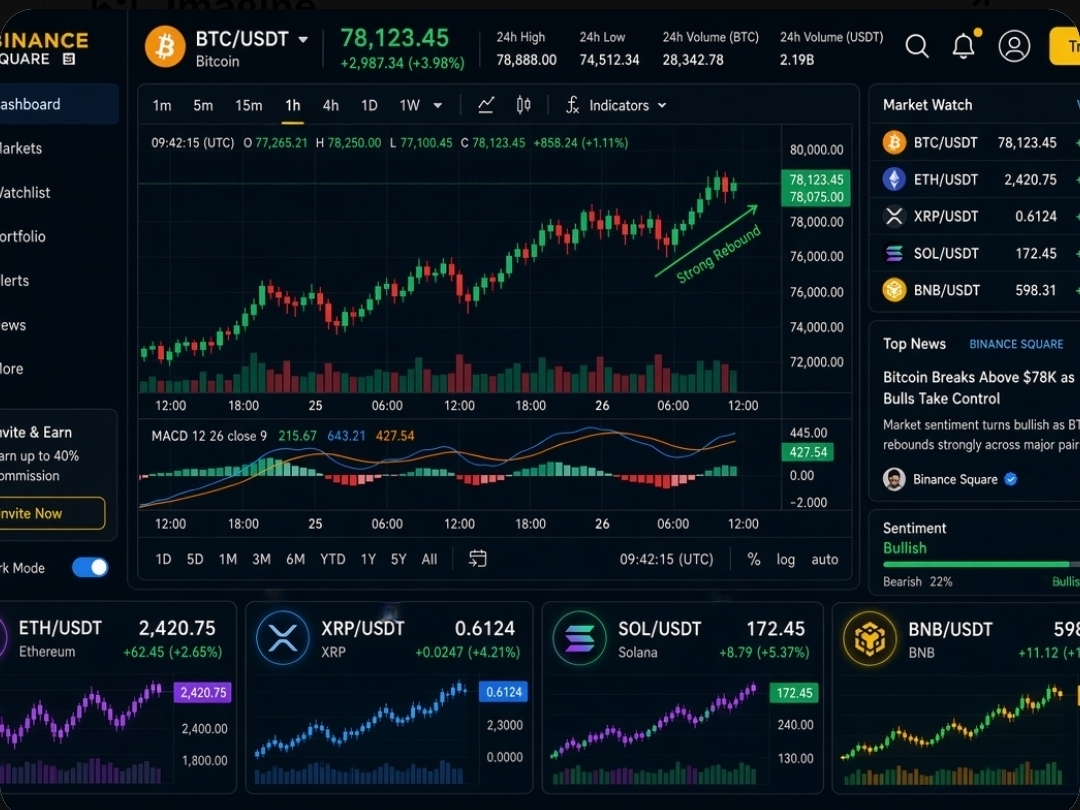Click Binance Square author avatar
This screenshot has width=1080, height=810.
tap(894, 479)
